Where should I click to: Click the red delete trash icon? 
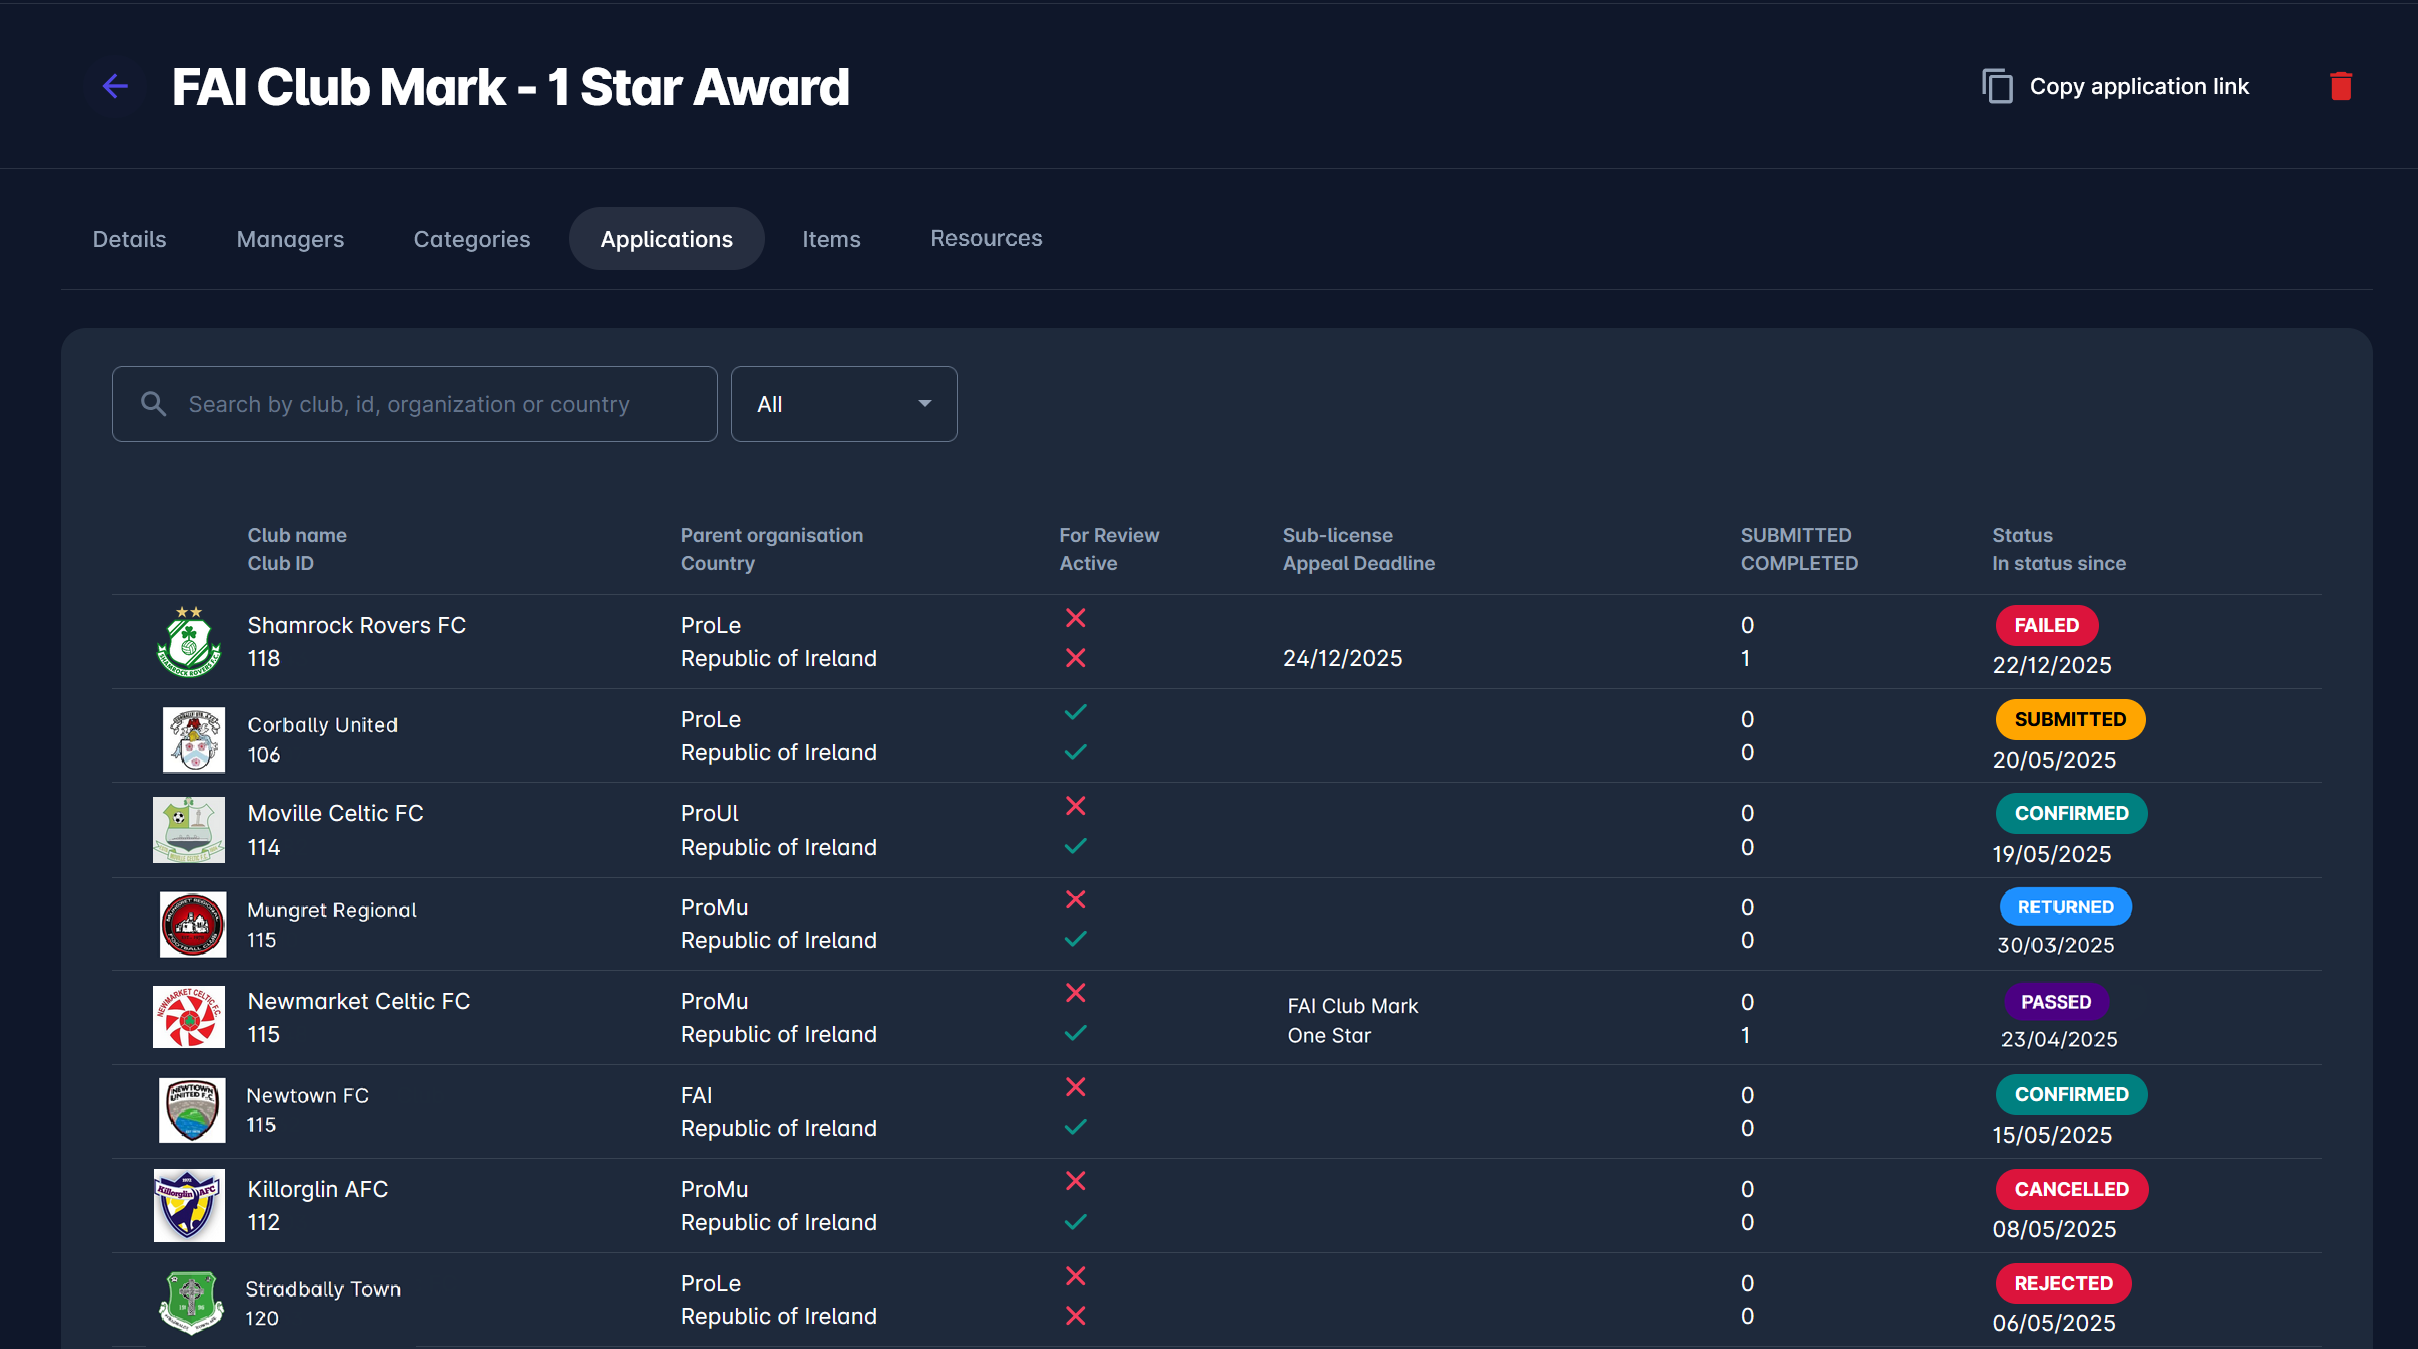(2340, 87)
